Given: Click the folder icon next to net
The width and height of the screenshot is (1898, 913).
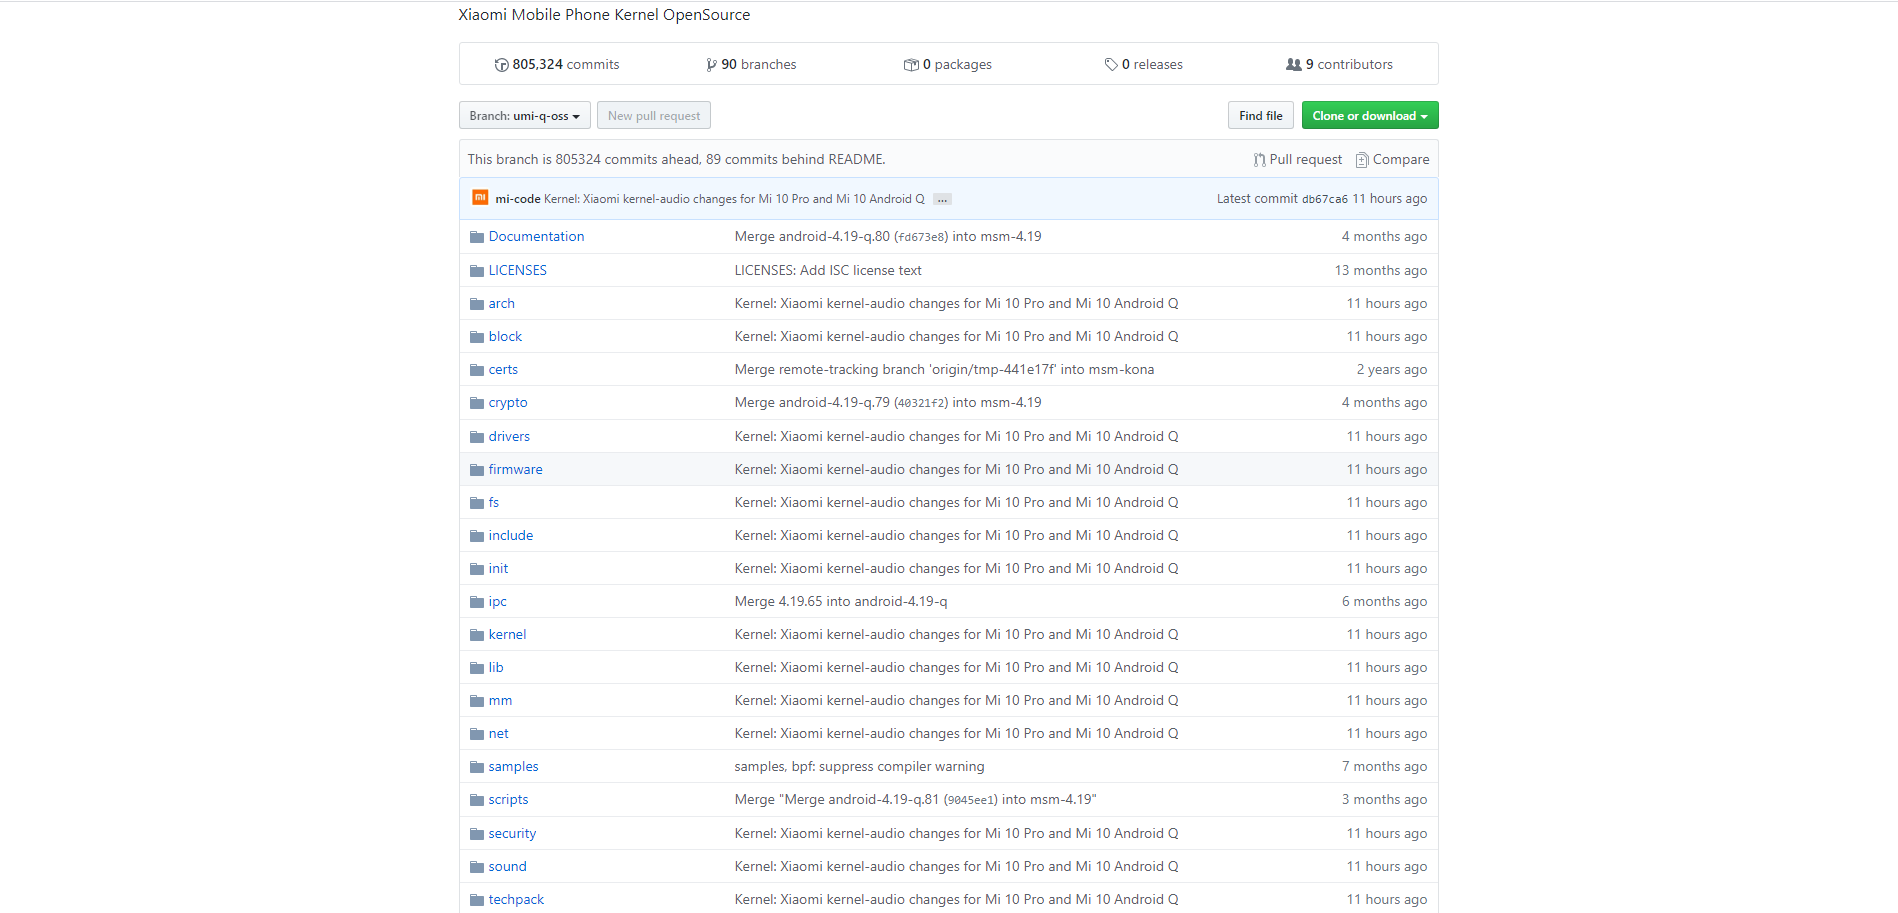Looking at the screenshot, I should [477, 734].
